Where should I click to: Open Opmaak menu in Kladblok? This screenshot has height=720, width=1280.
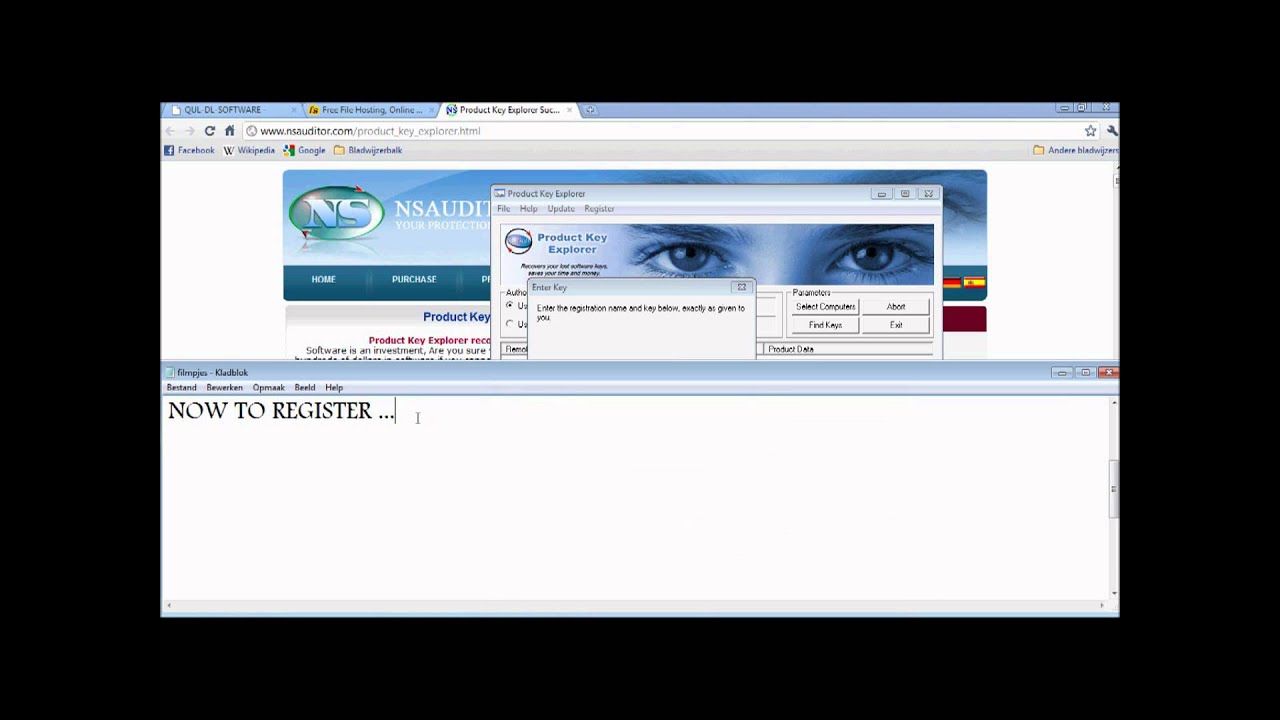(268, 388)
